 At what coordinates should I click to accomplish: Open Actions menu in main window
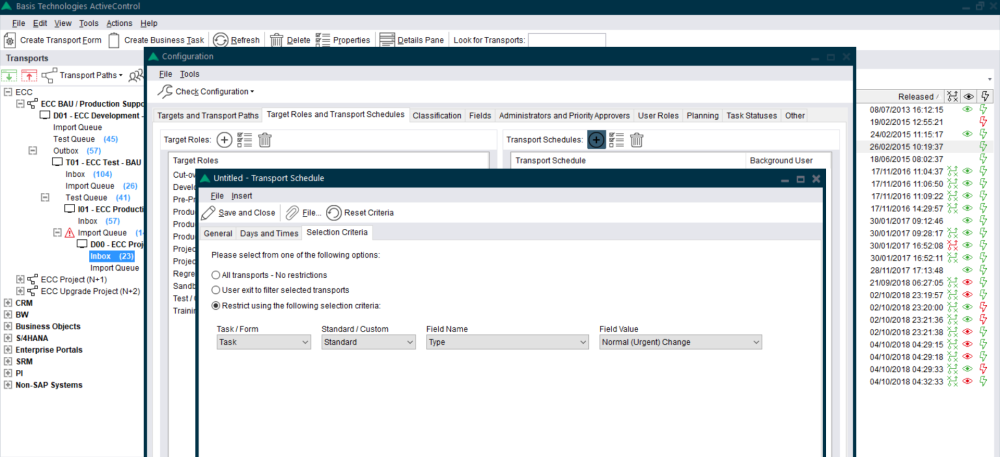[x=119, y=24]
